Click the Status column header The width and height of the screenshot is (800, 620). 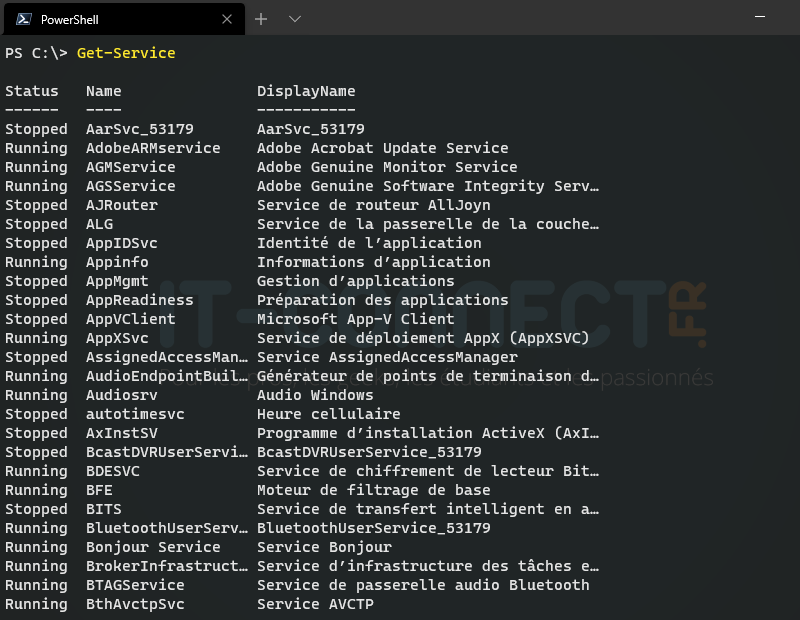(x=32, y=91)
